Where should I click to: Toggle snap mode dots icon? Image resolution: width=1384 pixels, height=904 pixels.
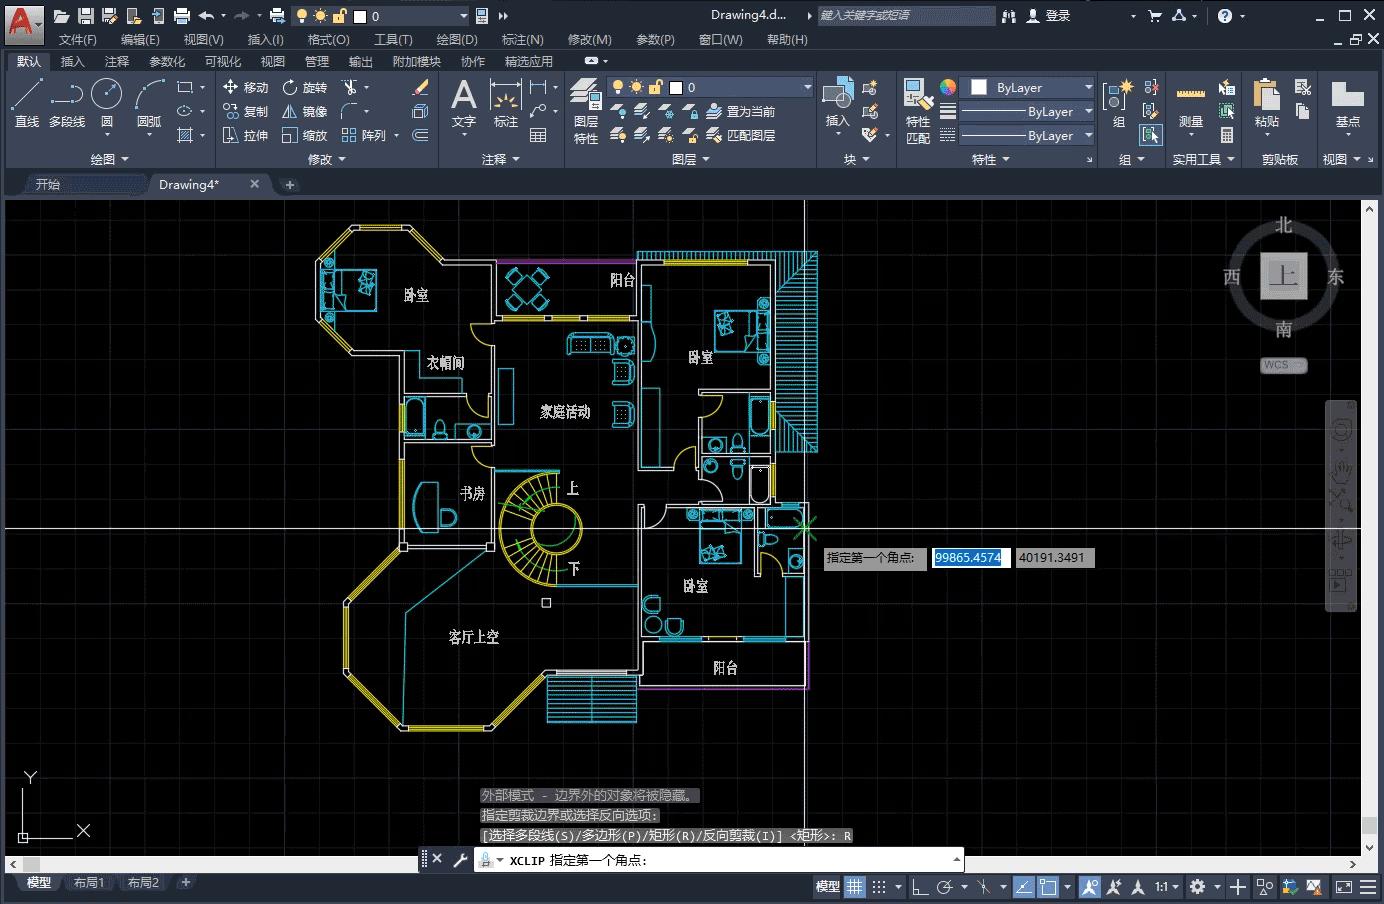tap(880, 886)
